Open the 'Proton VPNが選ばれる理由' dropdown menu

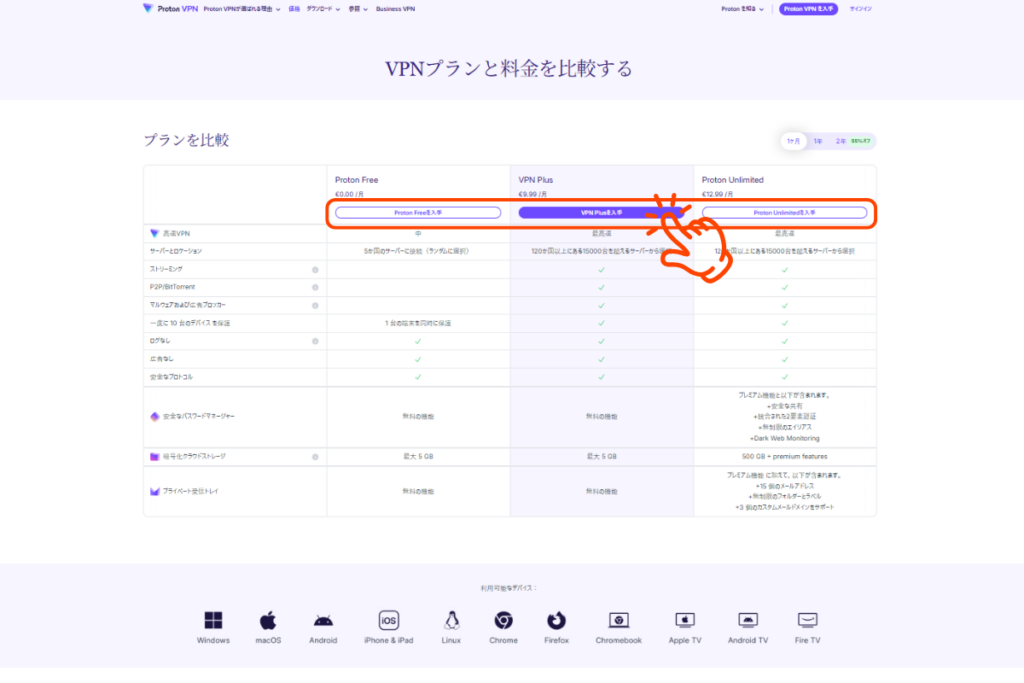click(241, 9)
